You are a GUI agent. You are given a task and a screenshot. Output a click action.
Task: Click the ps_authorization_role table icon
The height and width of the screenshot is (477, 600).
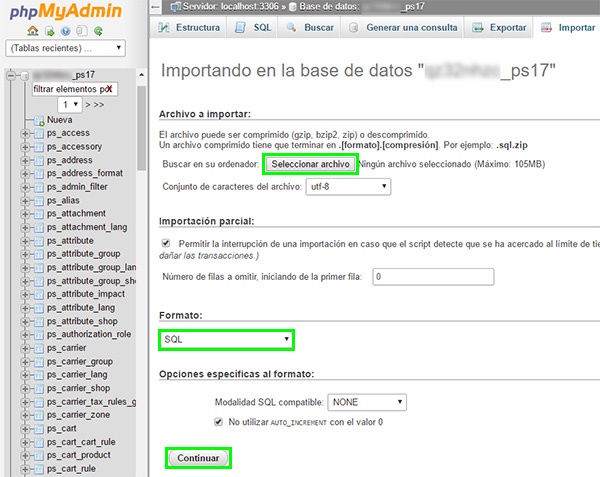[x=39, y=335]
